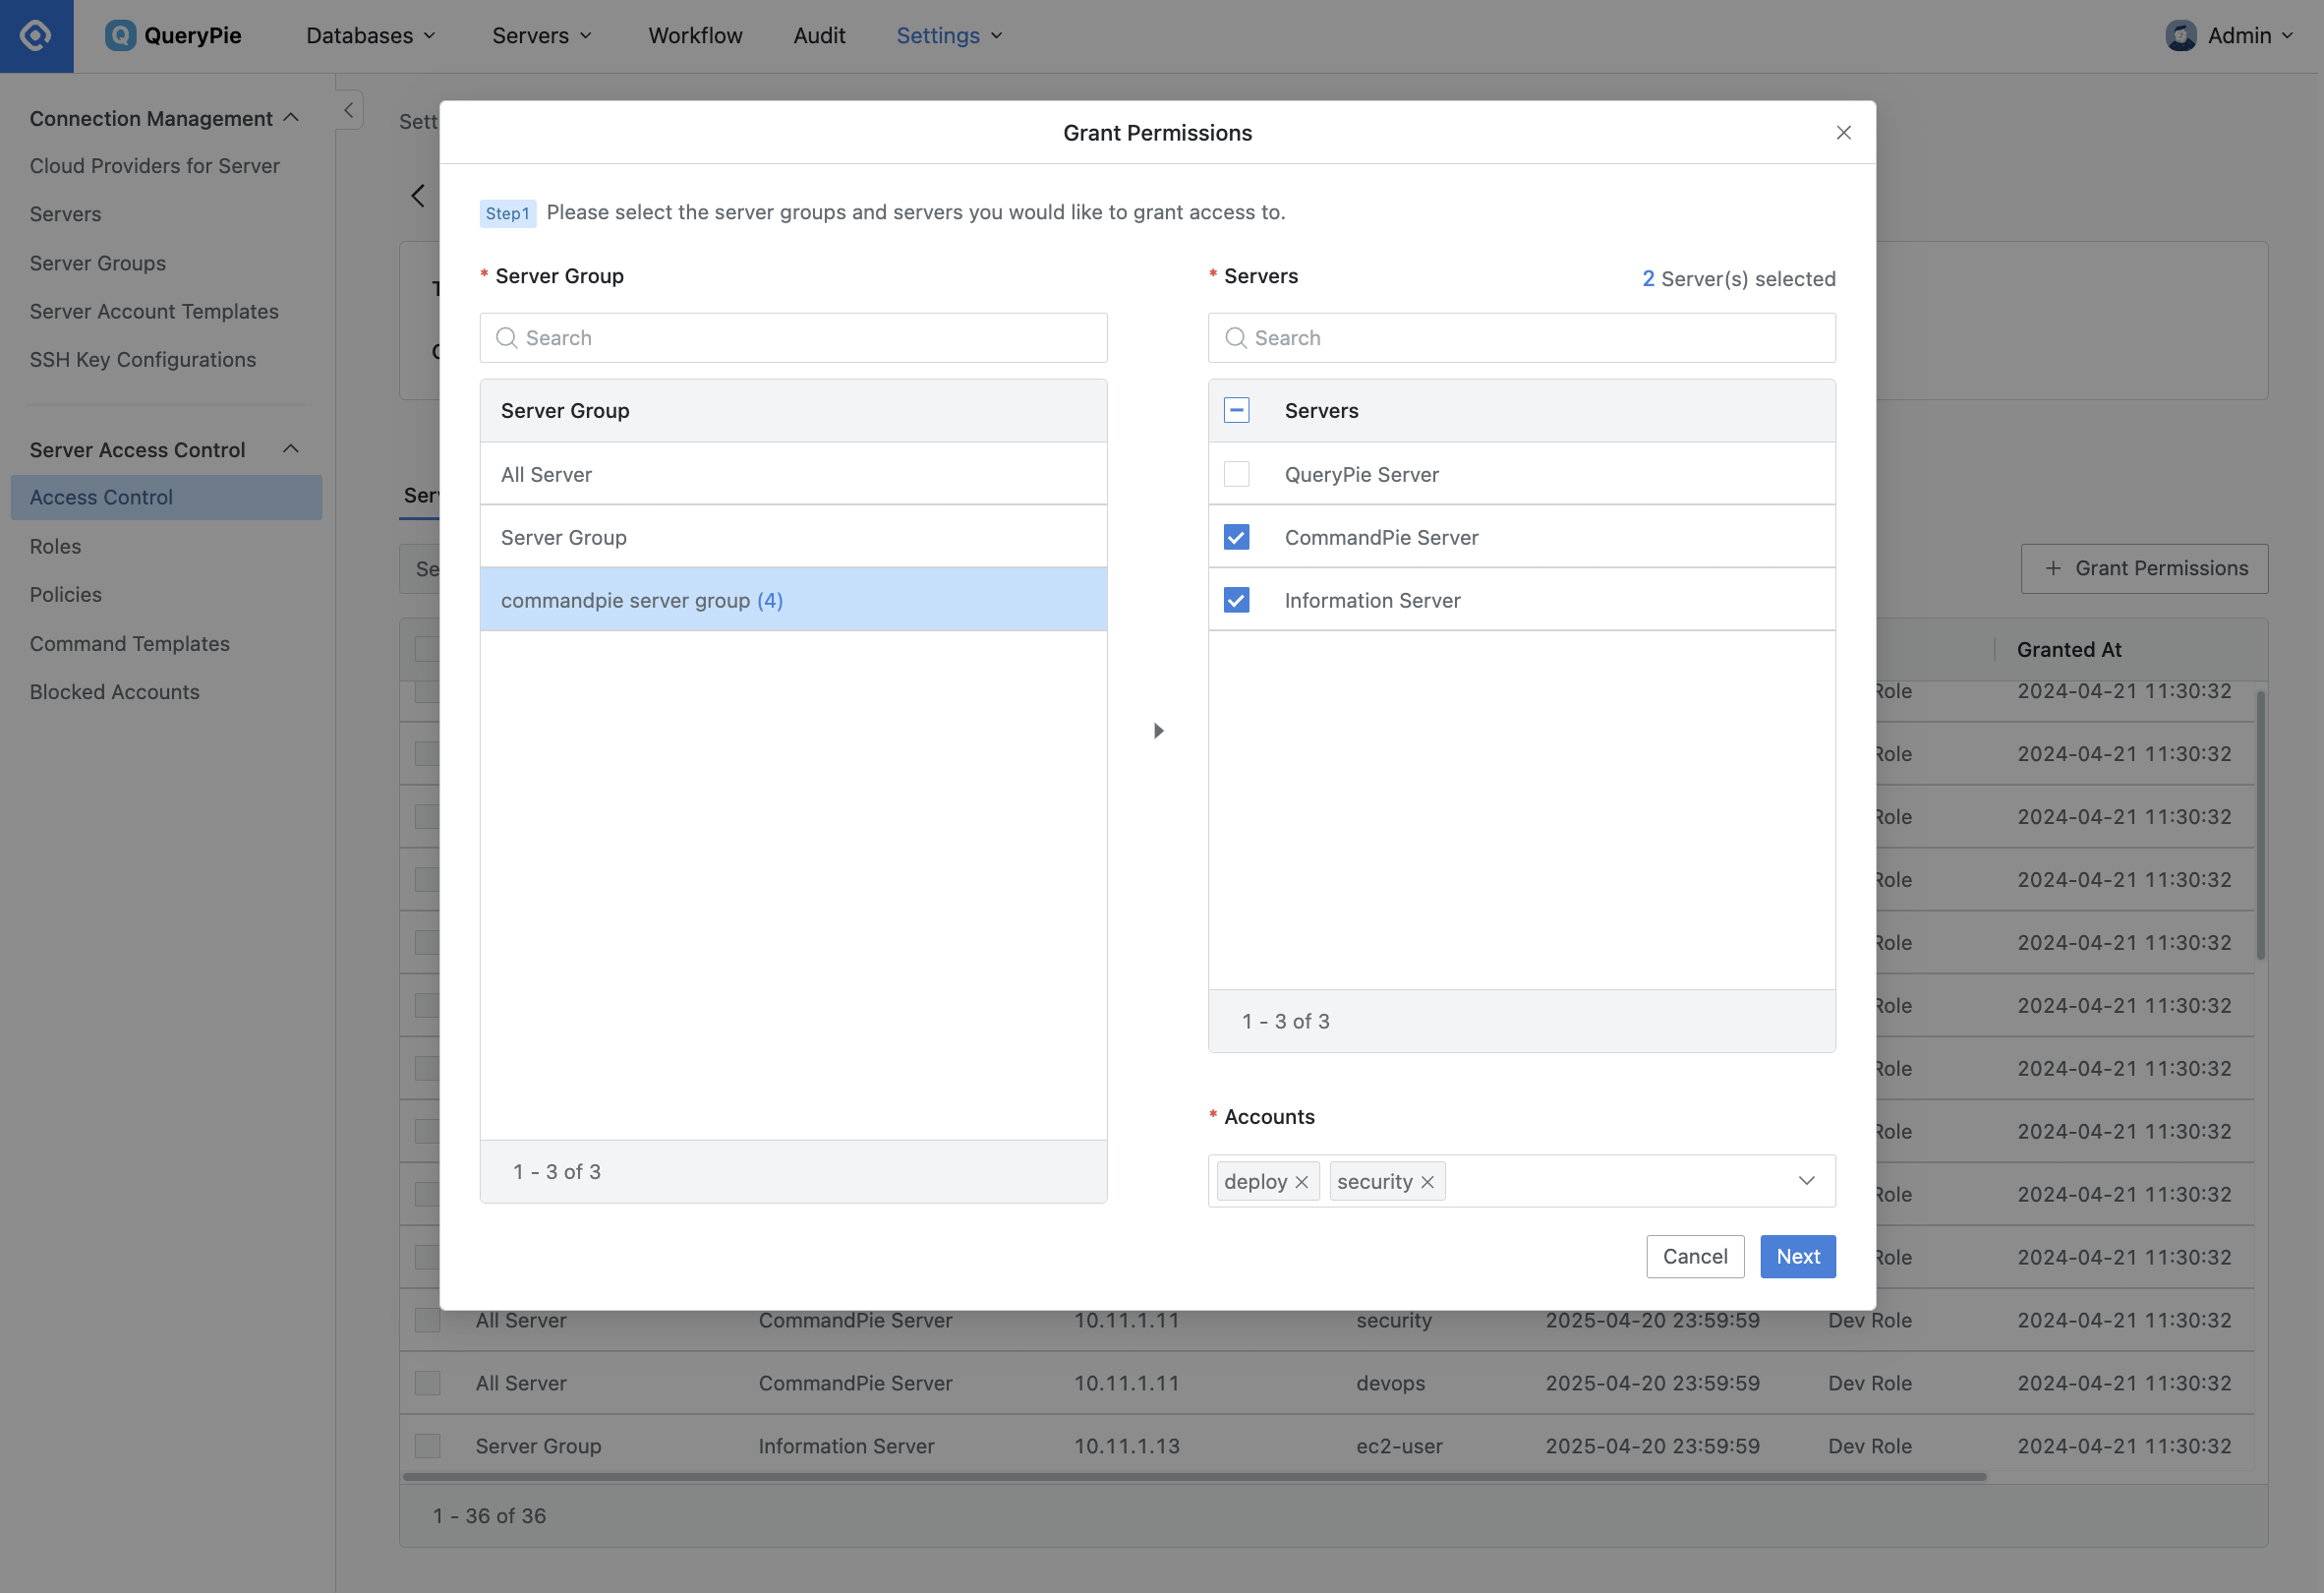
Task: Click the CommandPie Server label in dialog
Action: click(x=1381, y=537)
